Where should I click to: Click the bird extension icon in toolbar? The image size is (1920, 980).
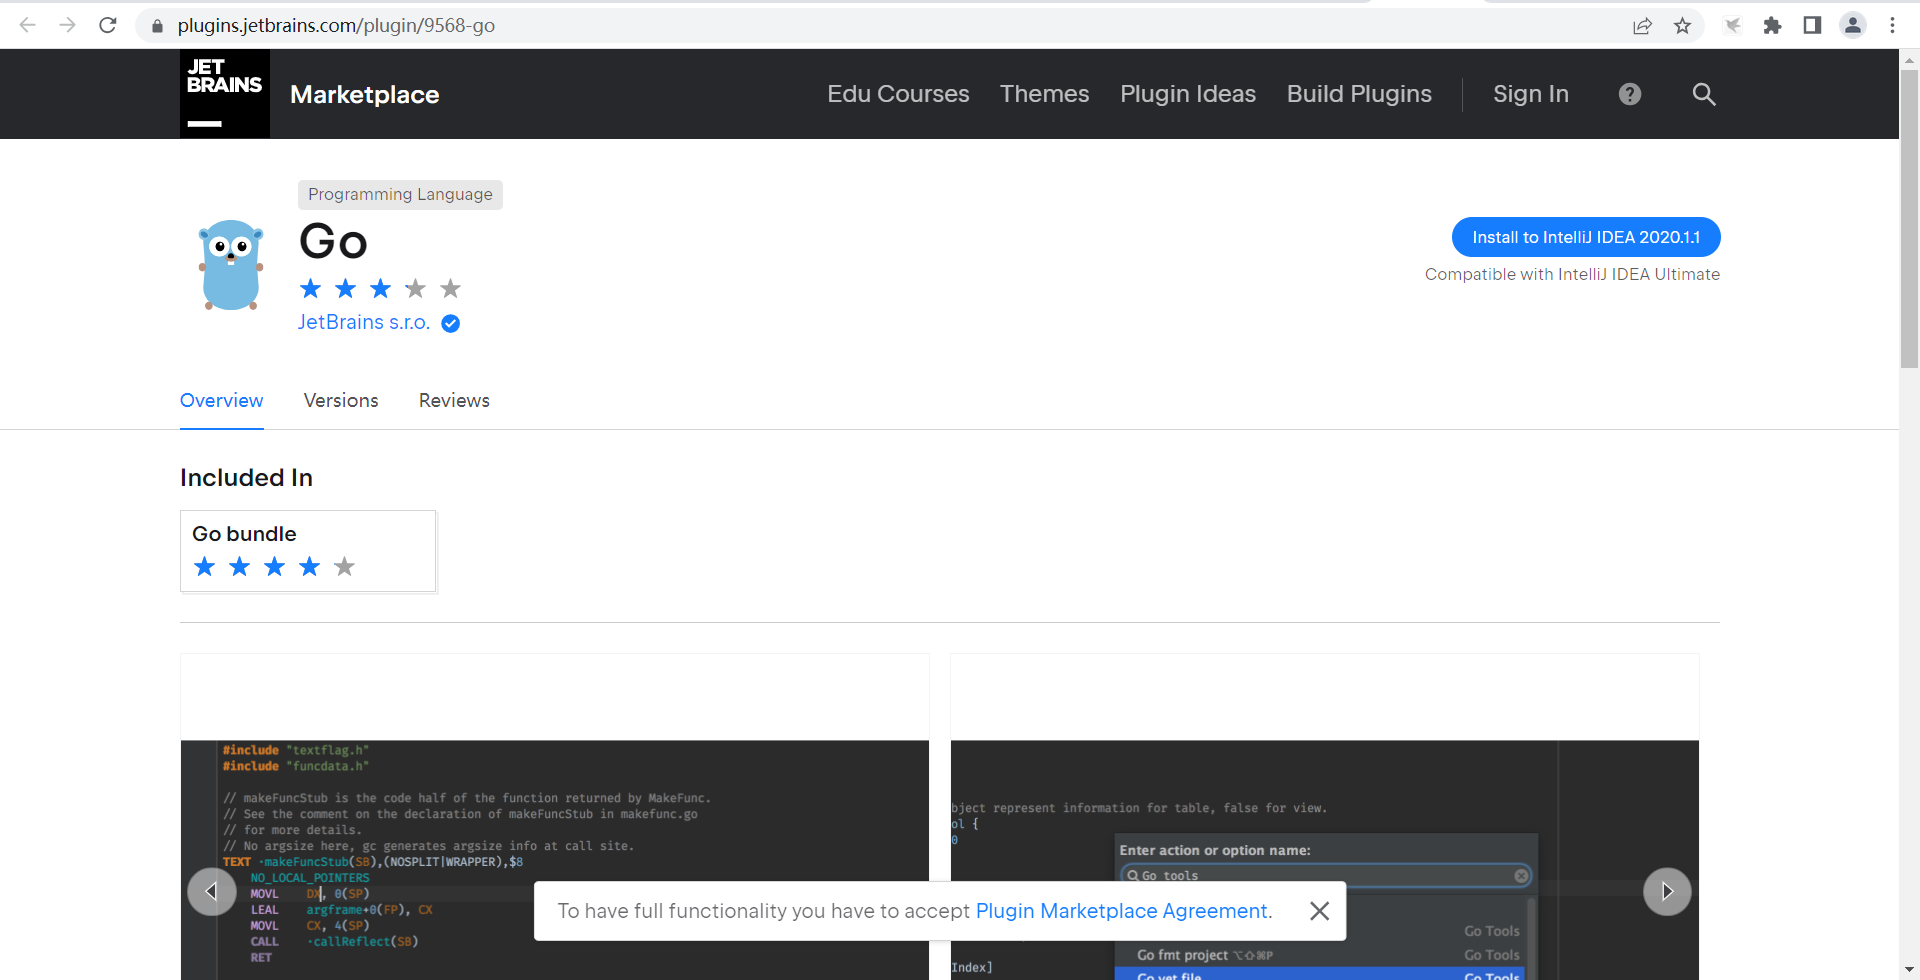tap(1733, 26)
